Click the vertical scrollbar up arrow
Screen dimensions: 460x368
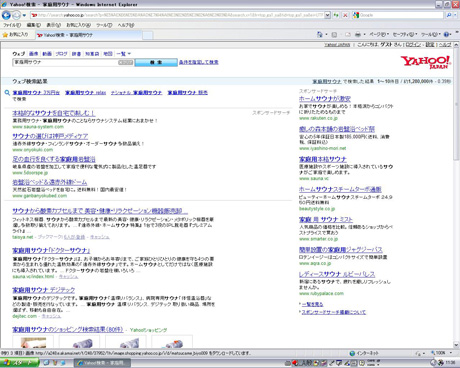[456, 45]
